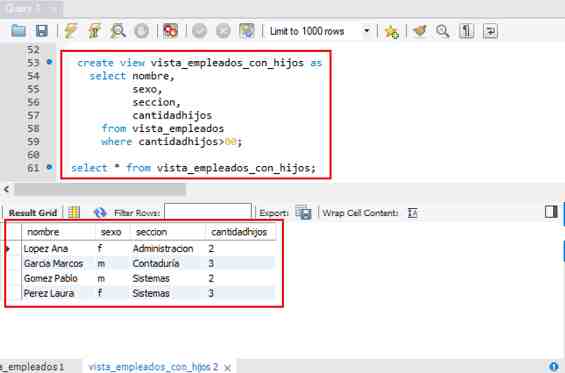Select the Gomez Pablo cell
565x373 pixels.
coord(58,278)
